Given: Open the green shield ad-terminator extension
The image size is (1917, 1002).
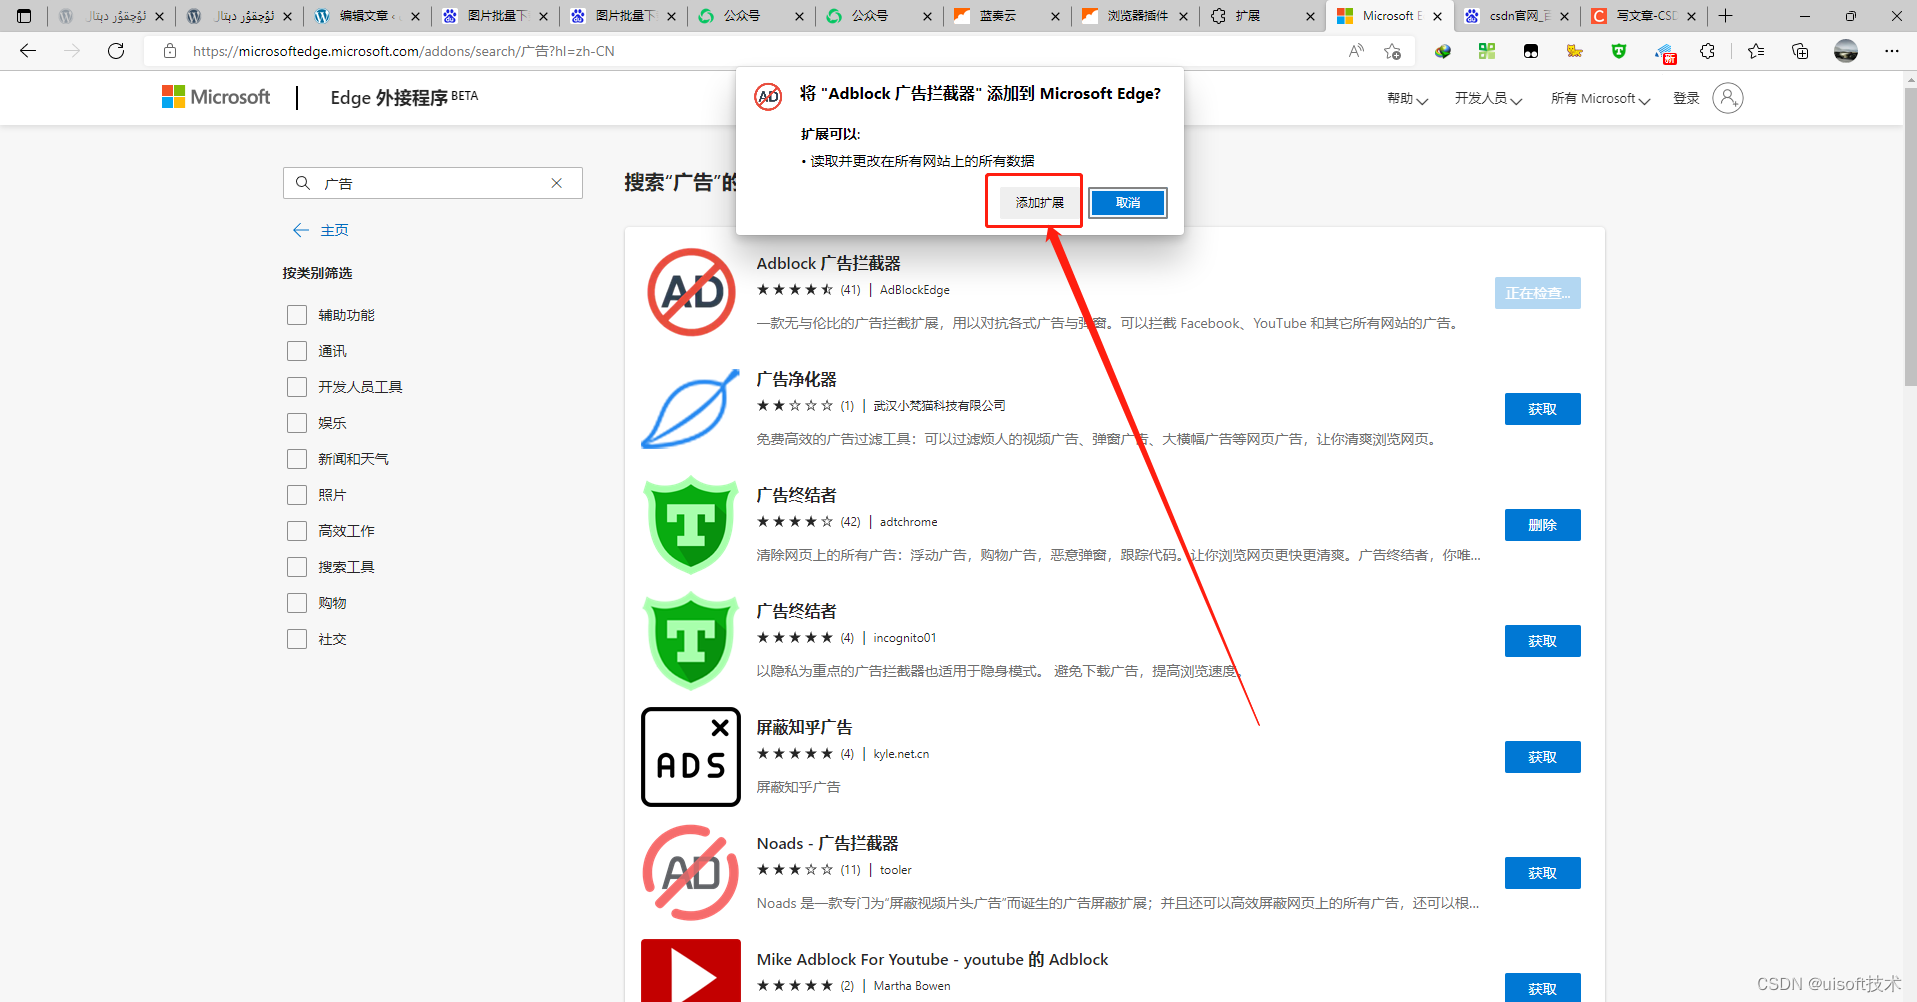Looking at the screenshot, I should click(x=1619, y=51).
